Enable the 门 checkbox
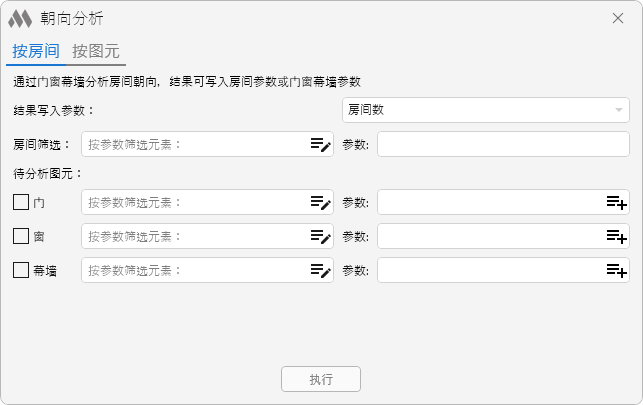This screenshot has width=643, height=405. (x=21, y=202)
